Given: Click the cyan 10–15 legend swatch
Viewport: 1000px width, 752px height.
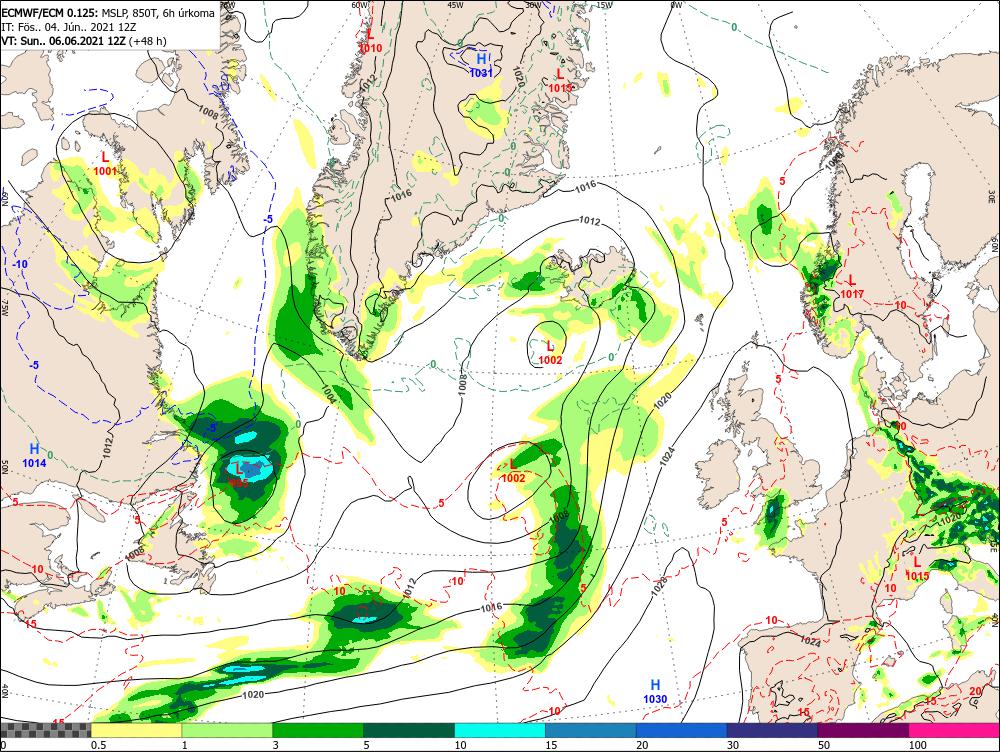Looking at the screenshot, I should 500,731.
